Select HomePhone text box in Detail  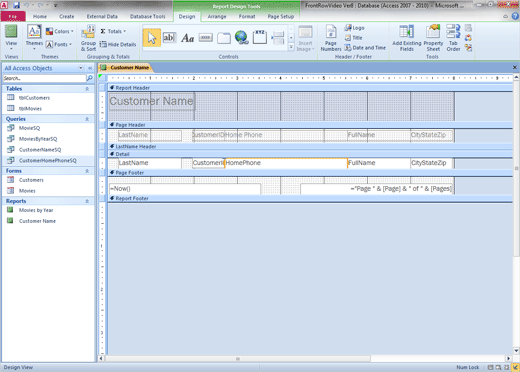tap(286, 163)
